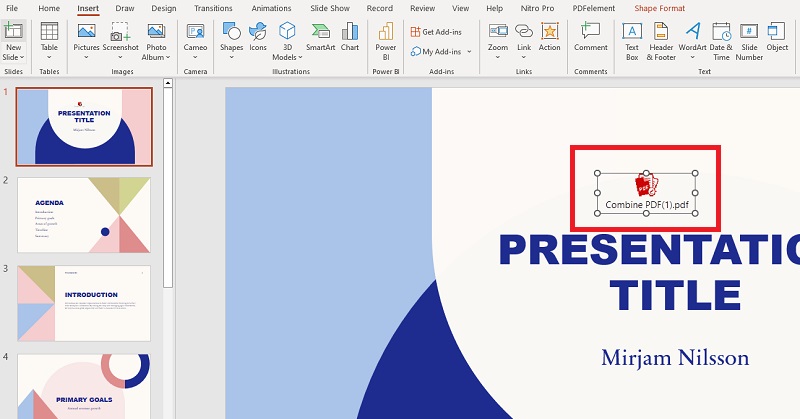Screen dimensions: 800x419
Task: Open Header & Footer
Action: tap(661, 42)
